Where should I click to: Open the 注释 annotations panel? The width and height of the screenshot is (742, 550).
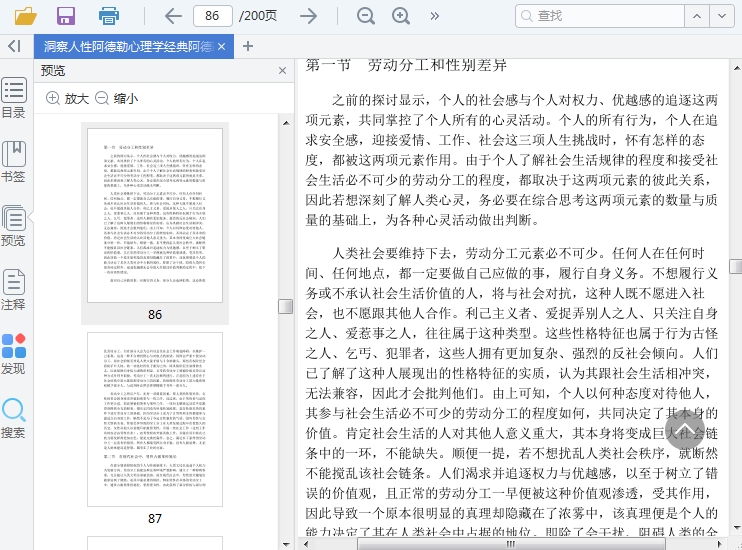point(14,291)
